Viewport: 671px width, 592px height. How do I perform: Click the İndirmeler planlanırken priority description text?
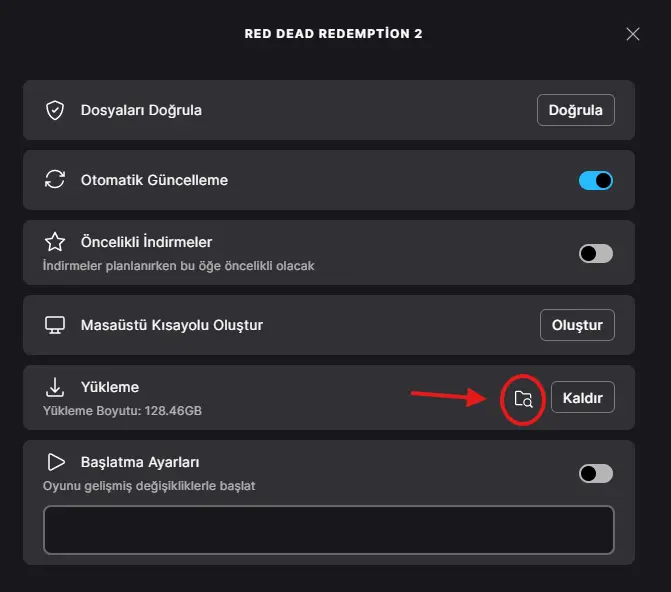[x=178, y=266]
